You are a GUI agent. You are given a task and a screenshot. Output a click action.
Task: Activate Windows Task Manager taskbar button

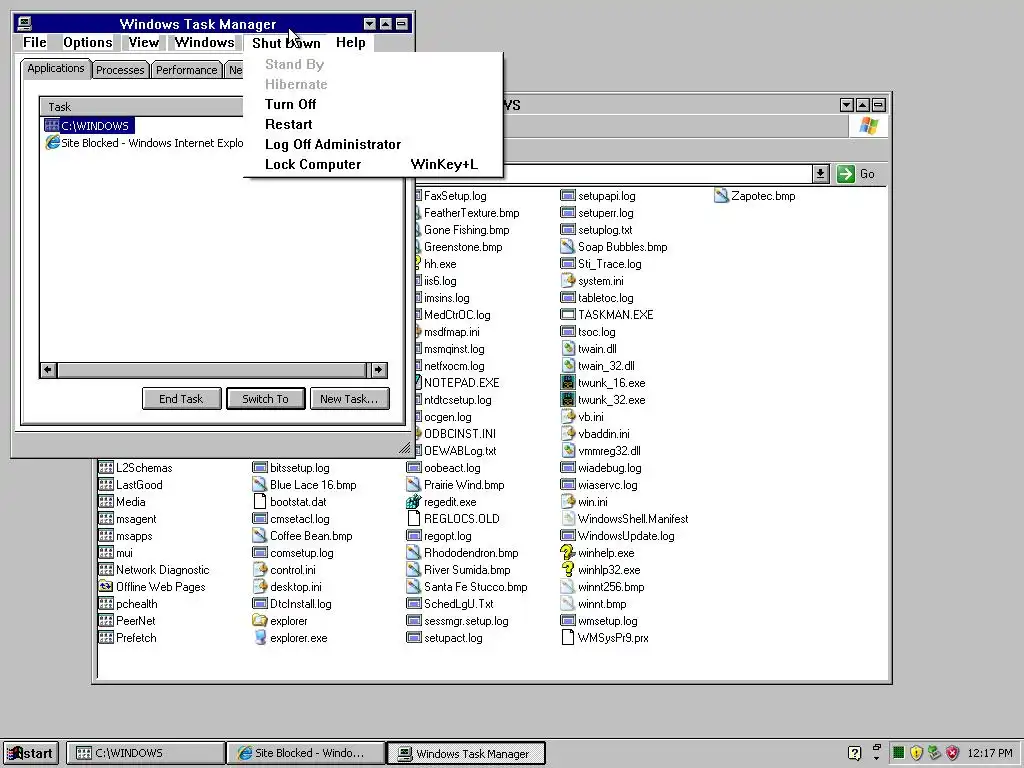[x=466, y=754]
